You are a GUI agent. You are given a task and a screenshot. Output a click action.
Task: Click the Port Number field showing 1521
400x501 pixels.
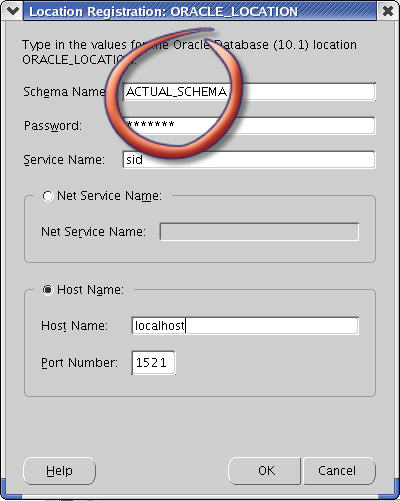click(153, 363)
